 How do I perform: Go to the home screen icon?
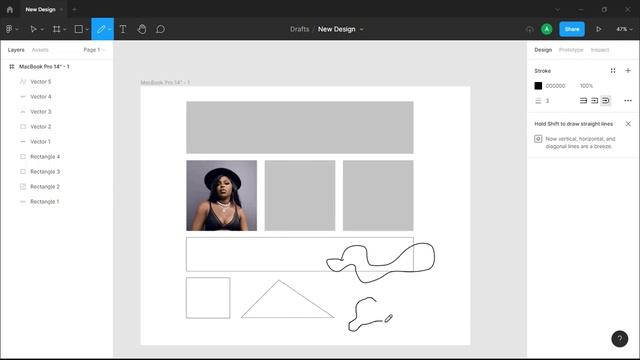(10, 9)
